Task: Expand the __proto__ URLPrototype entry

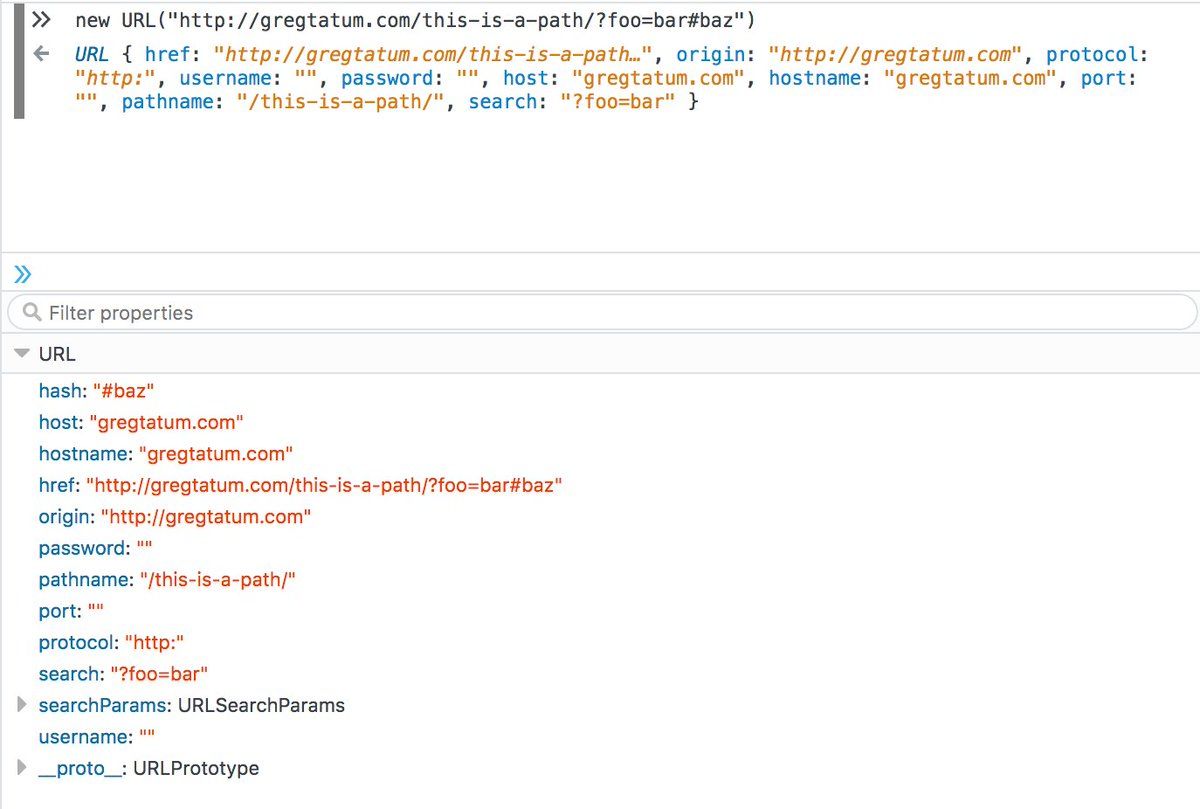Action: pos(23,768)
